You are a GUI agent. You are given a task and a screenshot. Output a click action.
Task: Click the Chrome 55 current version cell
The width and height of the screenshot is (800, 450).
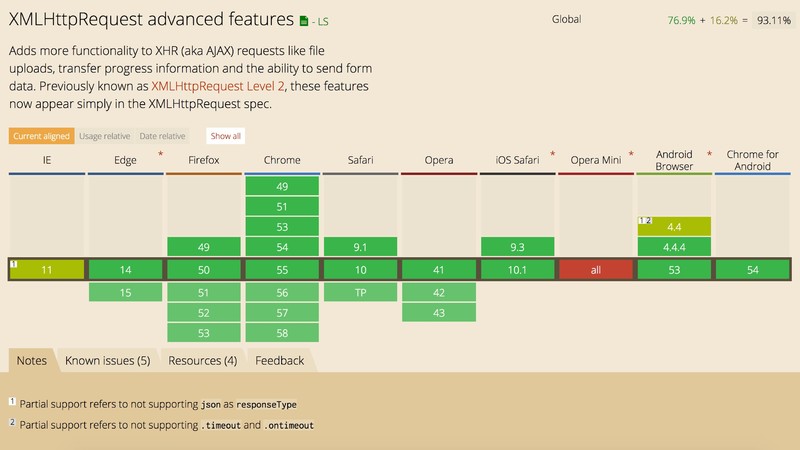(282, 269)
